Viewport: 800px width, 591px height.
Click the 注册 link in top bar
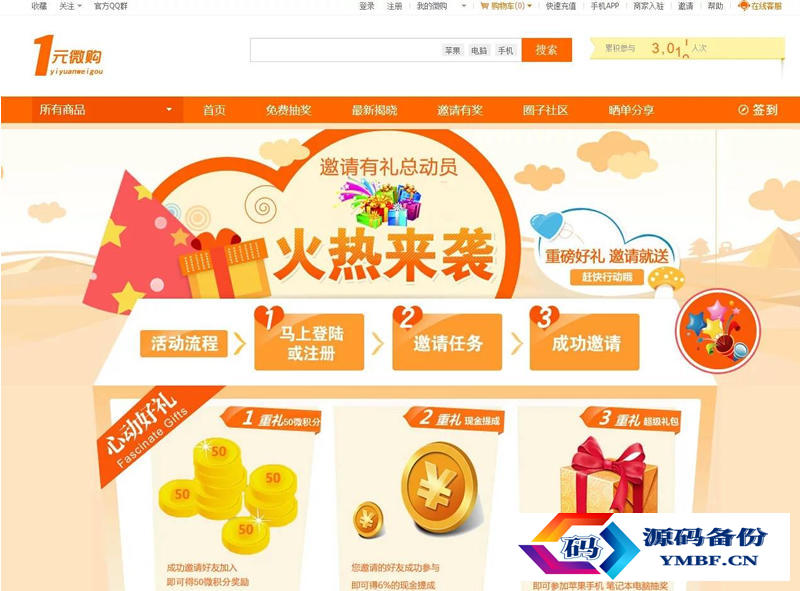394,6
